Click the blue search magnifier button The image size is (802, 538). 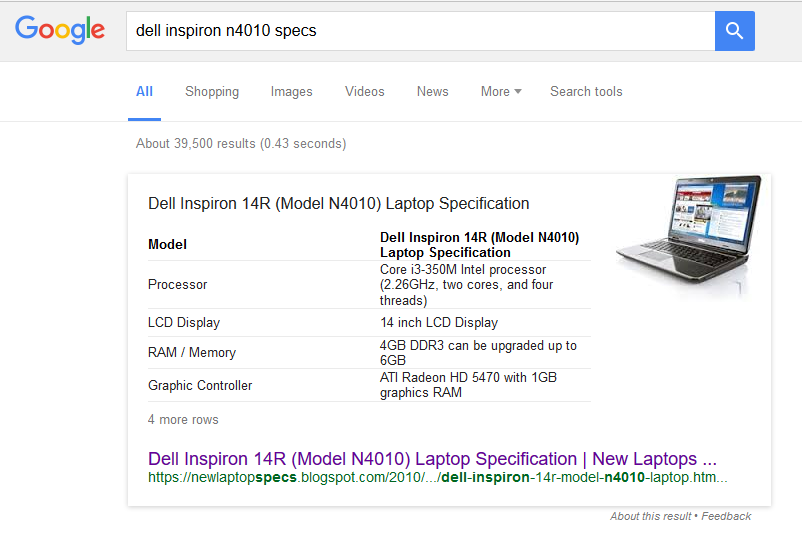[x=734, y=31]
